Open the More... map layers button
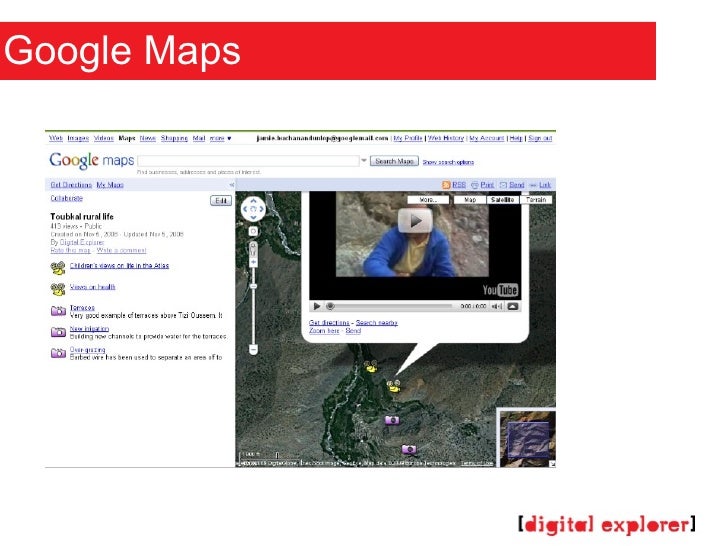Viewport: 728px width, 546px height. click(428, 200)
